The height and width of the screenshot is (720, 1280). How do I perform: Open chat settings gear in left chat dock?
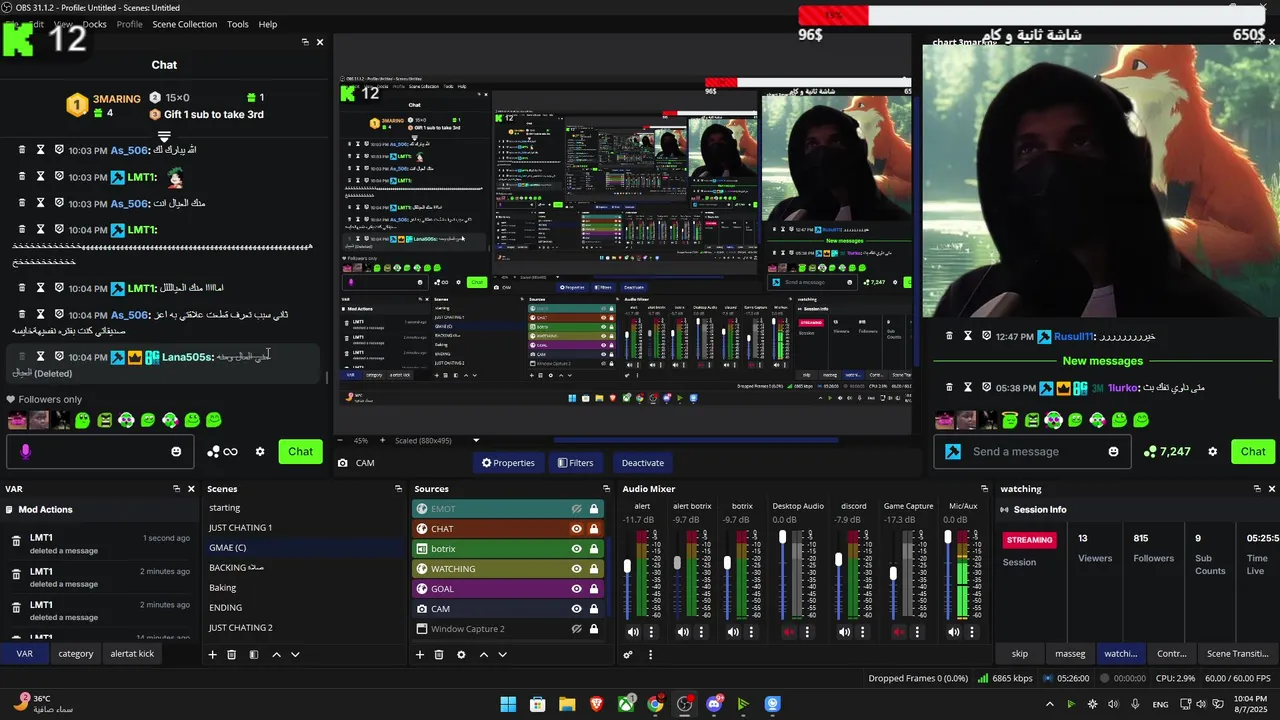260,452
